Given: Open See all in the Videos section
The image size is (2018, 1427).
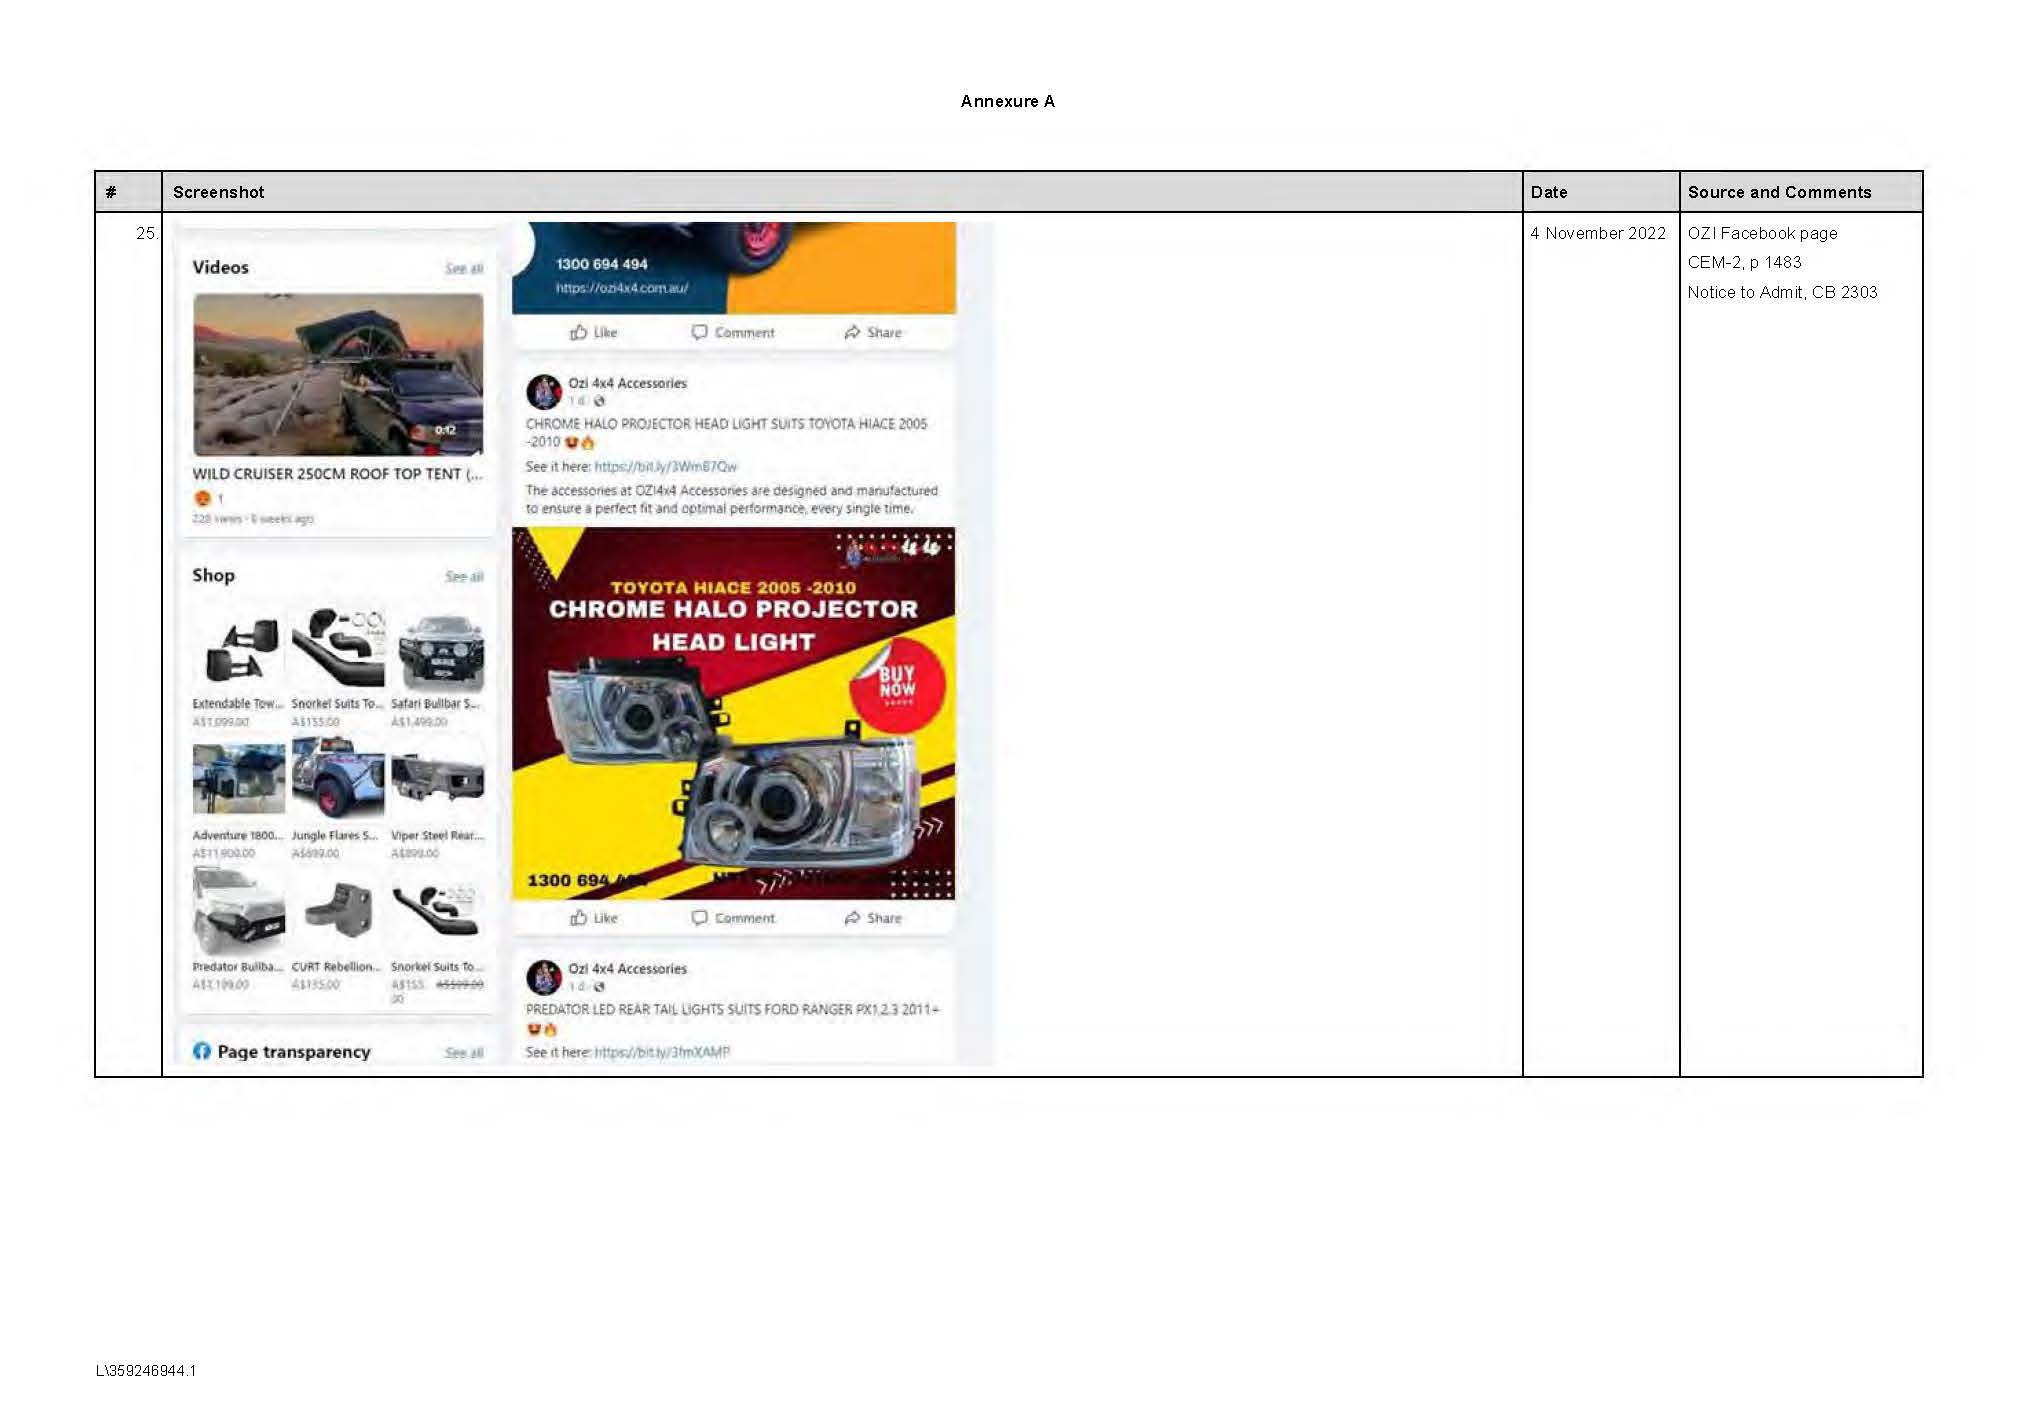Looking at the screenshot, I should point(464,269).
